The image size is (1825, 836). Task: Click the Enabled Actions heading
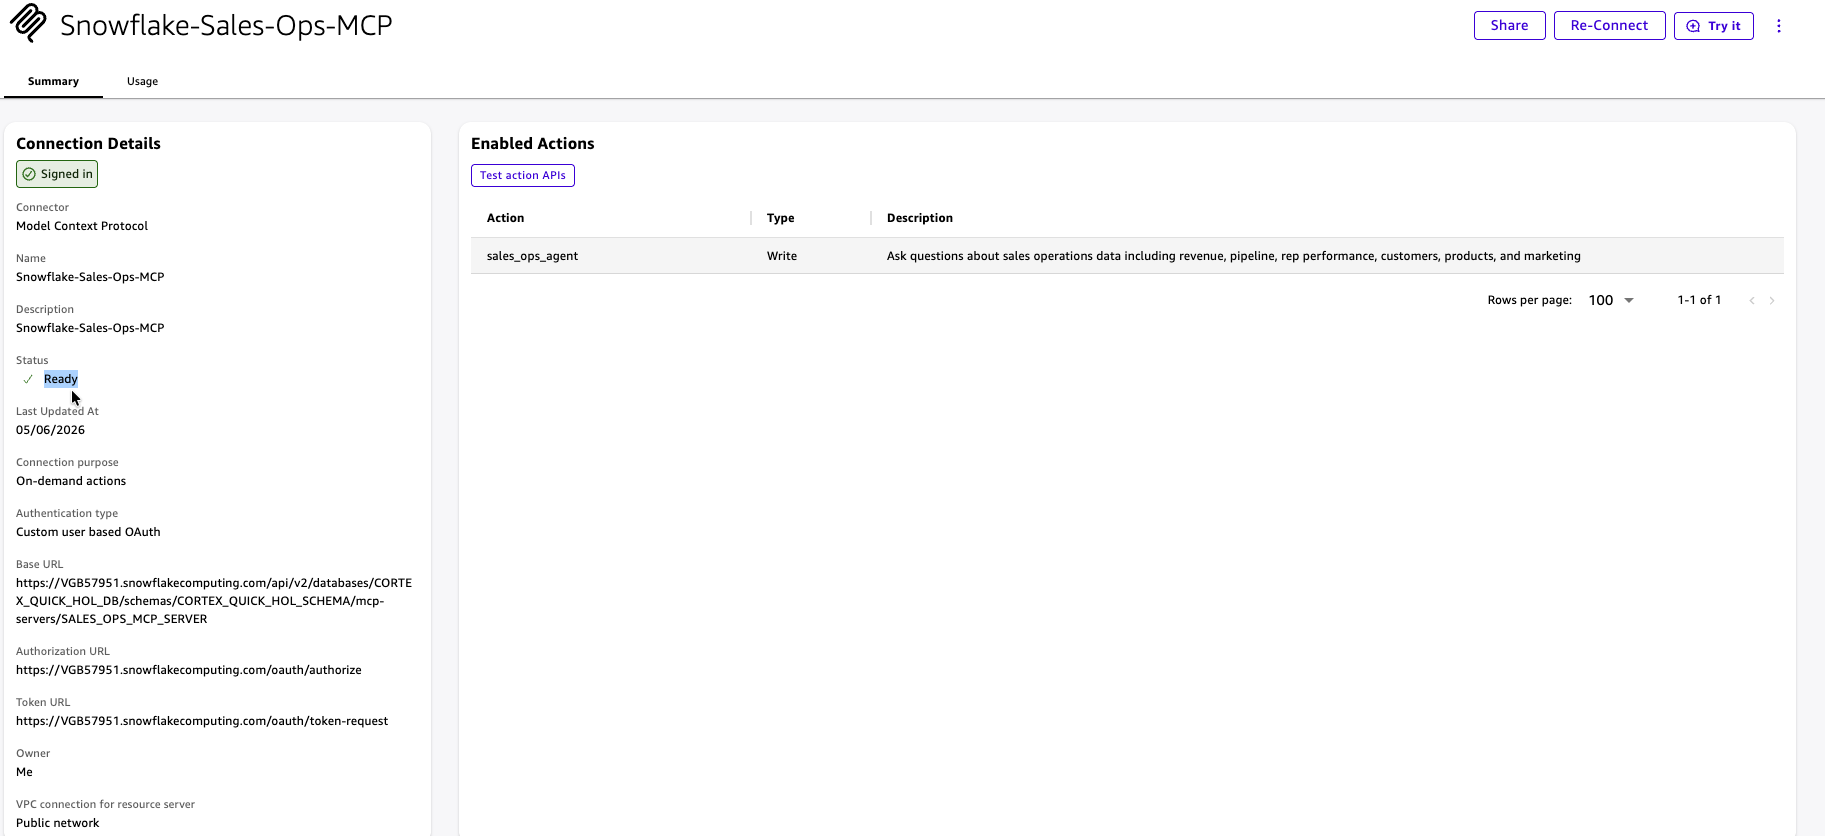click(533, 144)
